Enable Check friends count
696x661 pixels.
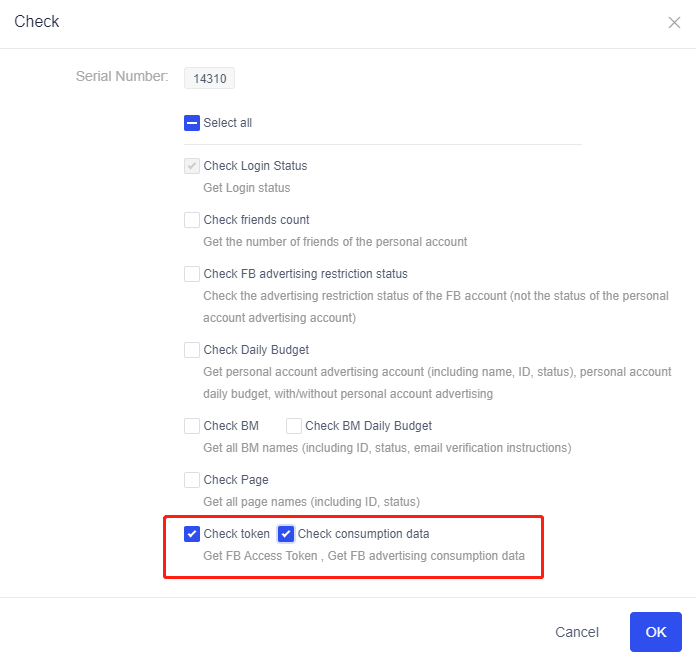click(192, 220)
